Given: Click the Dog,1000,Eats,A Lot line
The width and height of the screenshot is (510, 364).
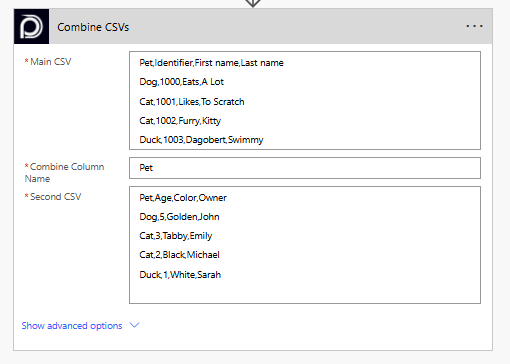Looking at the screenshot, I should click(x=181, y=82).
